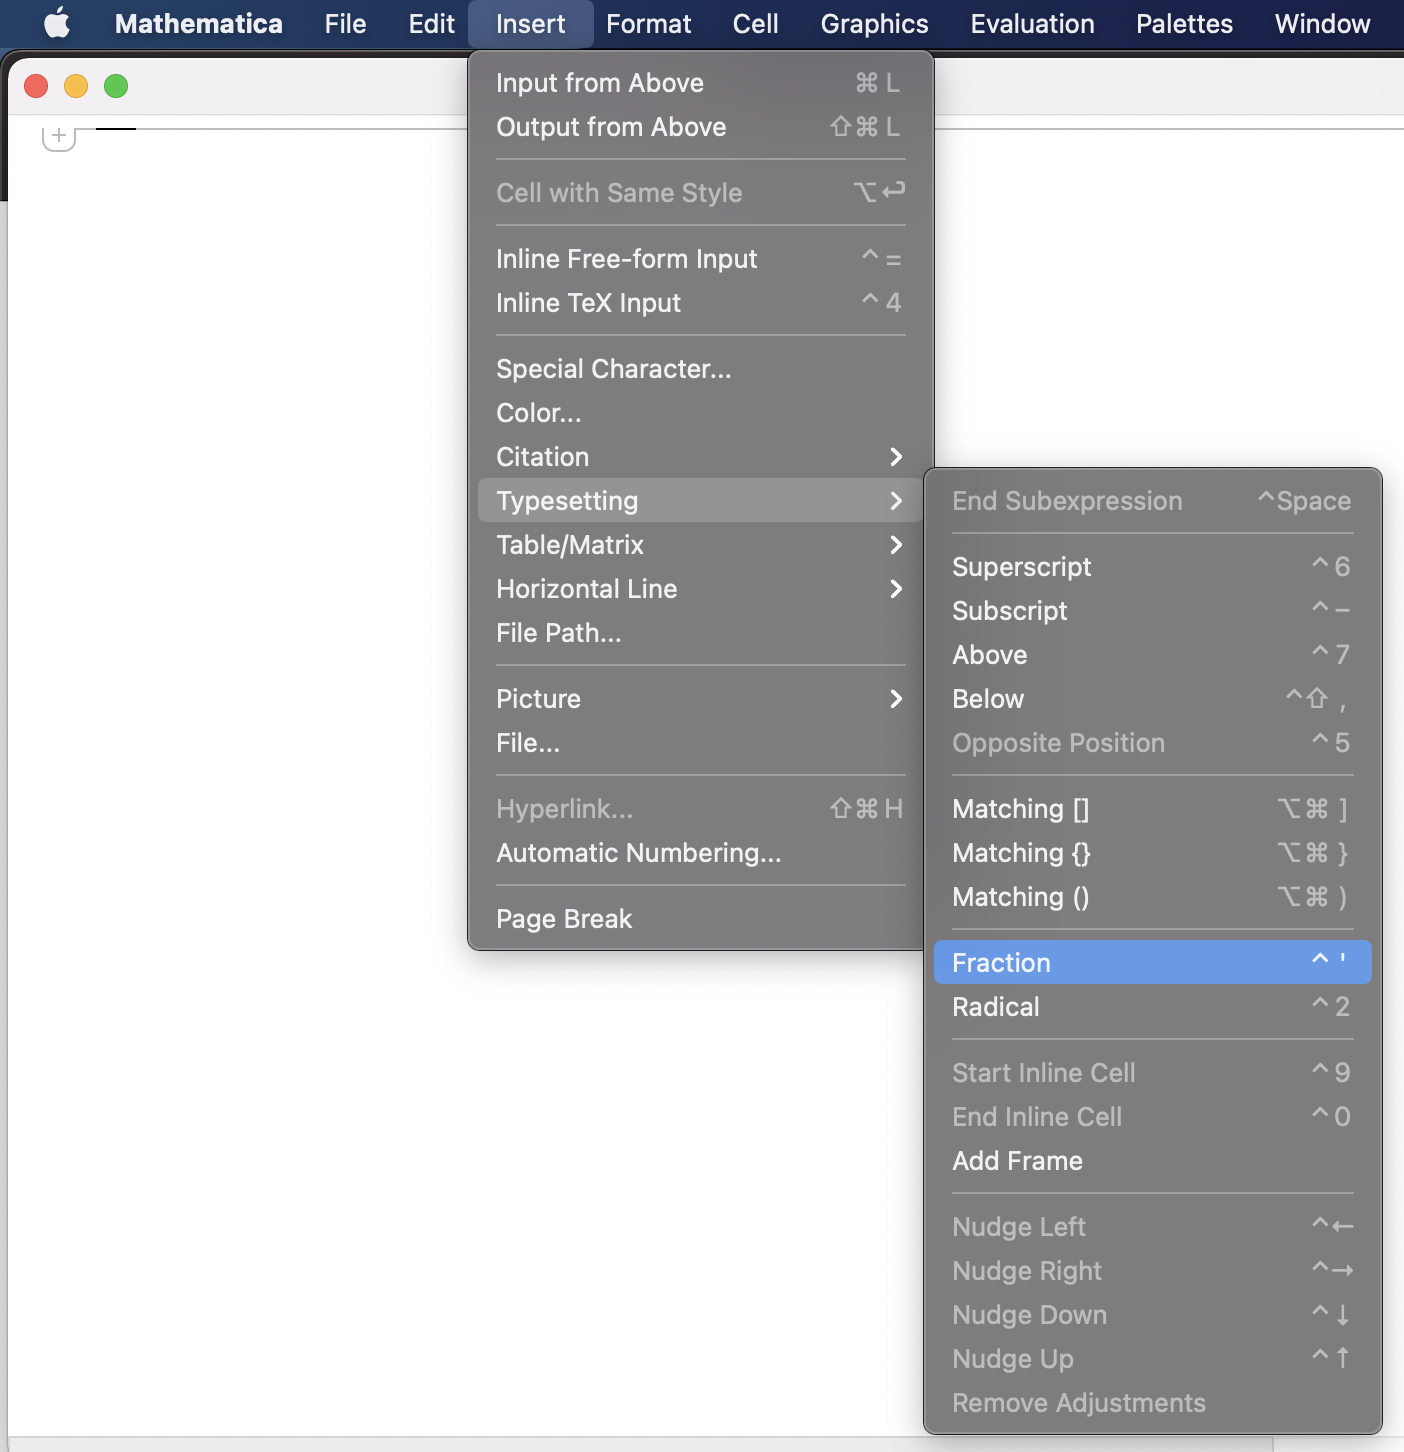Insert a Superscript
The height and width of the screenshot is (1452, 1404).
pos(1153,567)
